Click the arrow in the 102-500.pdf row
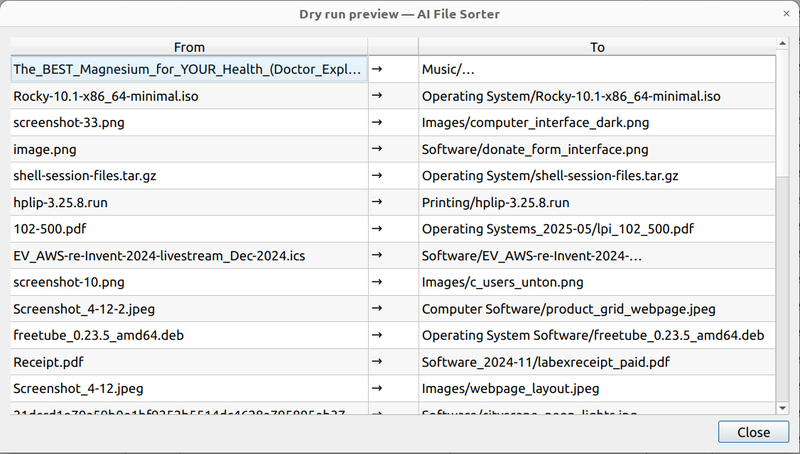The width and height of the screenshot is (800, 454). tap(376, 228)
